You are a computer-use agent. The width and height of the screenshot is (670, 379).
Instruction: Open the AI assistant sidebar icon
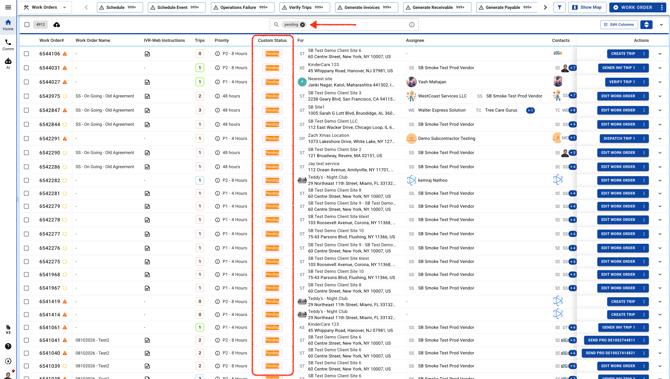pyautogui.click(x=8, y=63)
